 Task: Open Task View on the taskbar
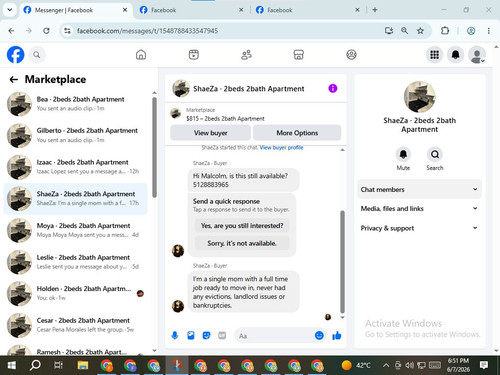58,365
